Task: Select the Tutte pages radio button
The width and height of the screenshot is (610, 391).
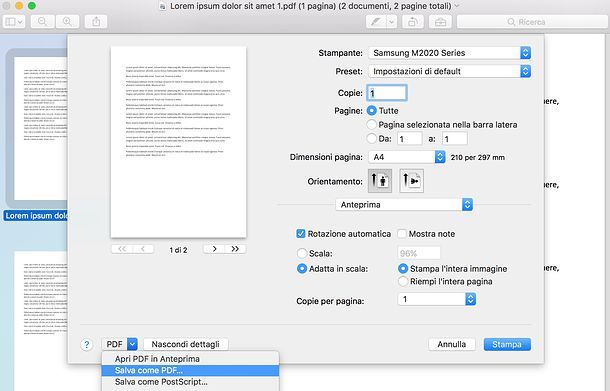Action: point(372,111)
